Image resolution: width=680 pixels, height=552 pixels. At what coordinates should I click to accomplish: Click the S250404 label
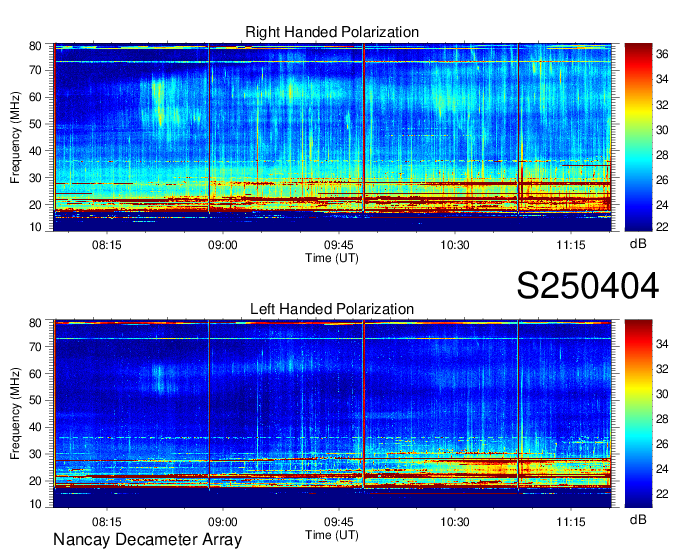(x=588, y=286)
